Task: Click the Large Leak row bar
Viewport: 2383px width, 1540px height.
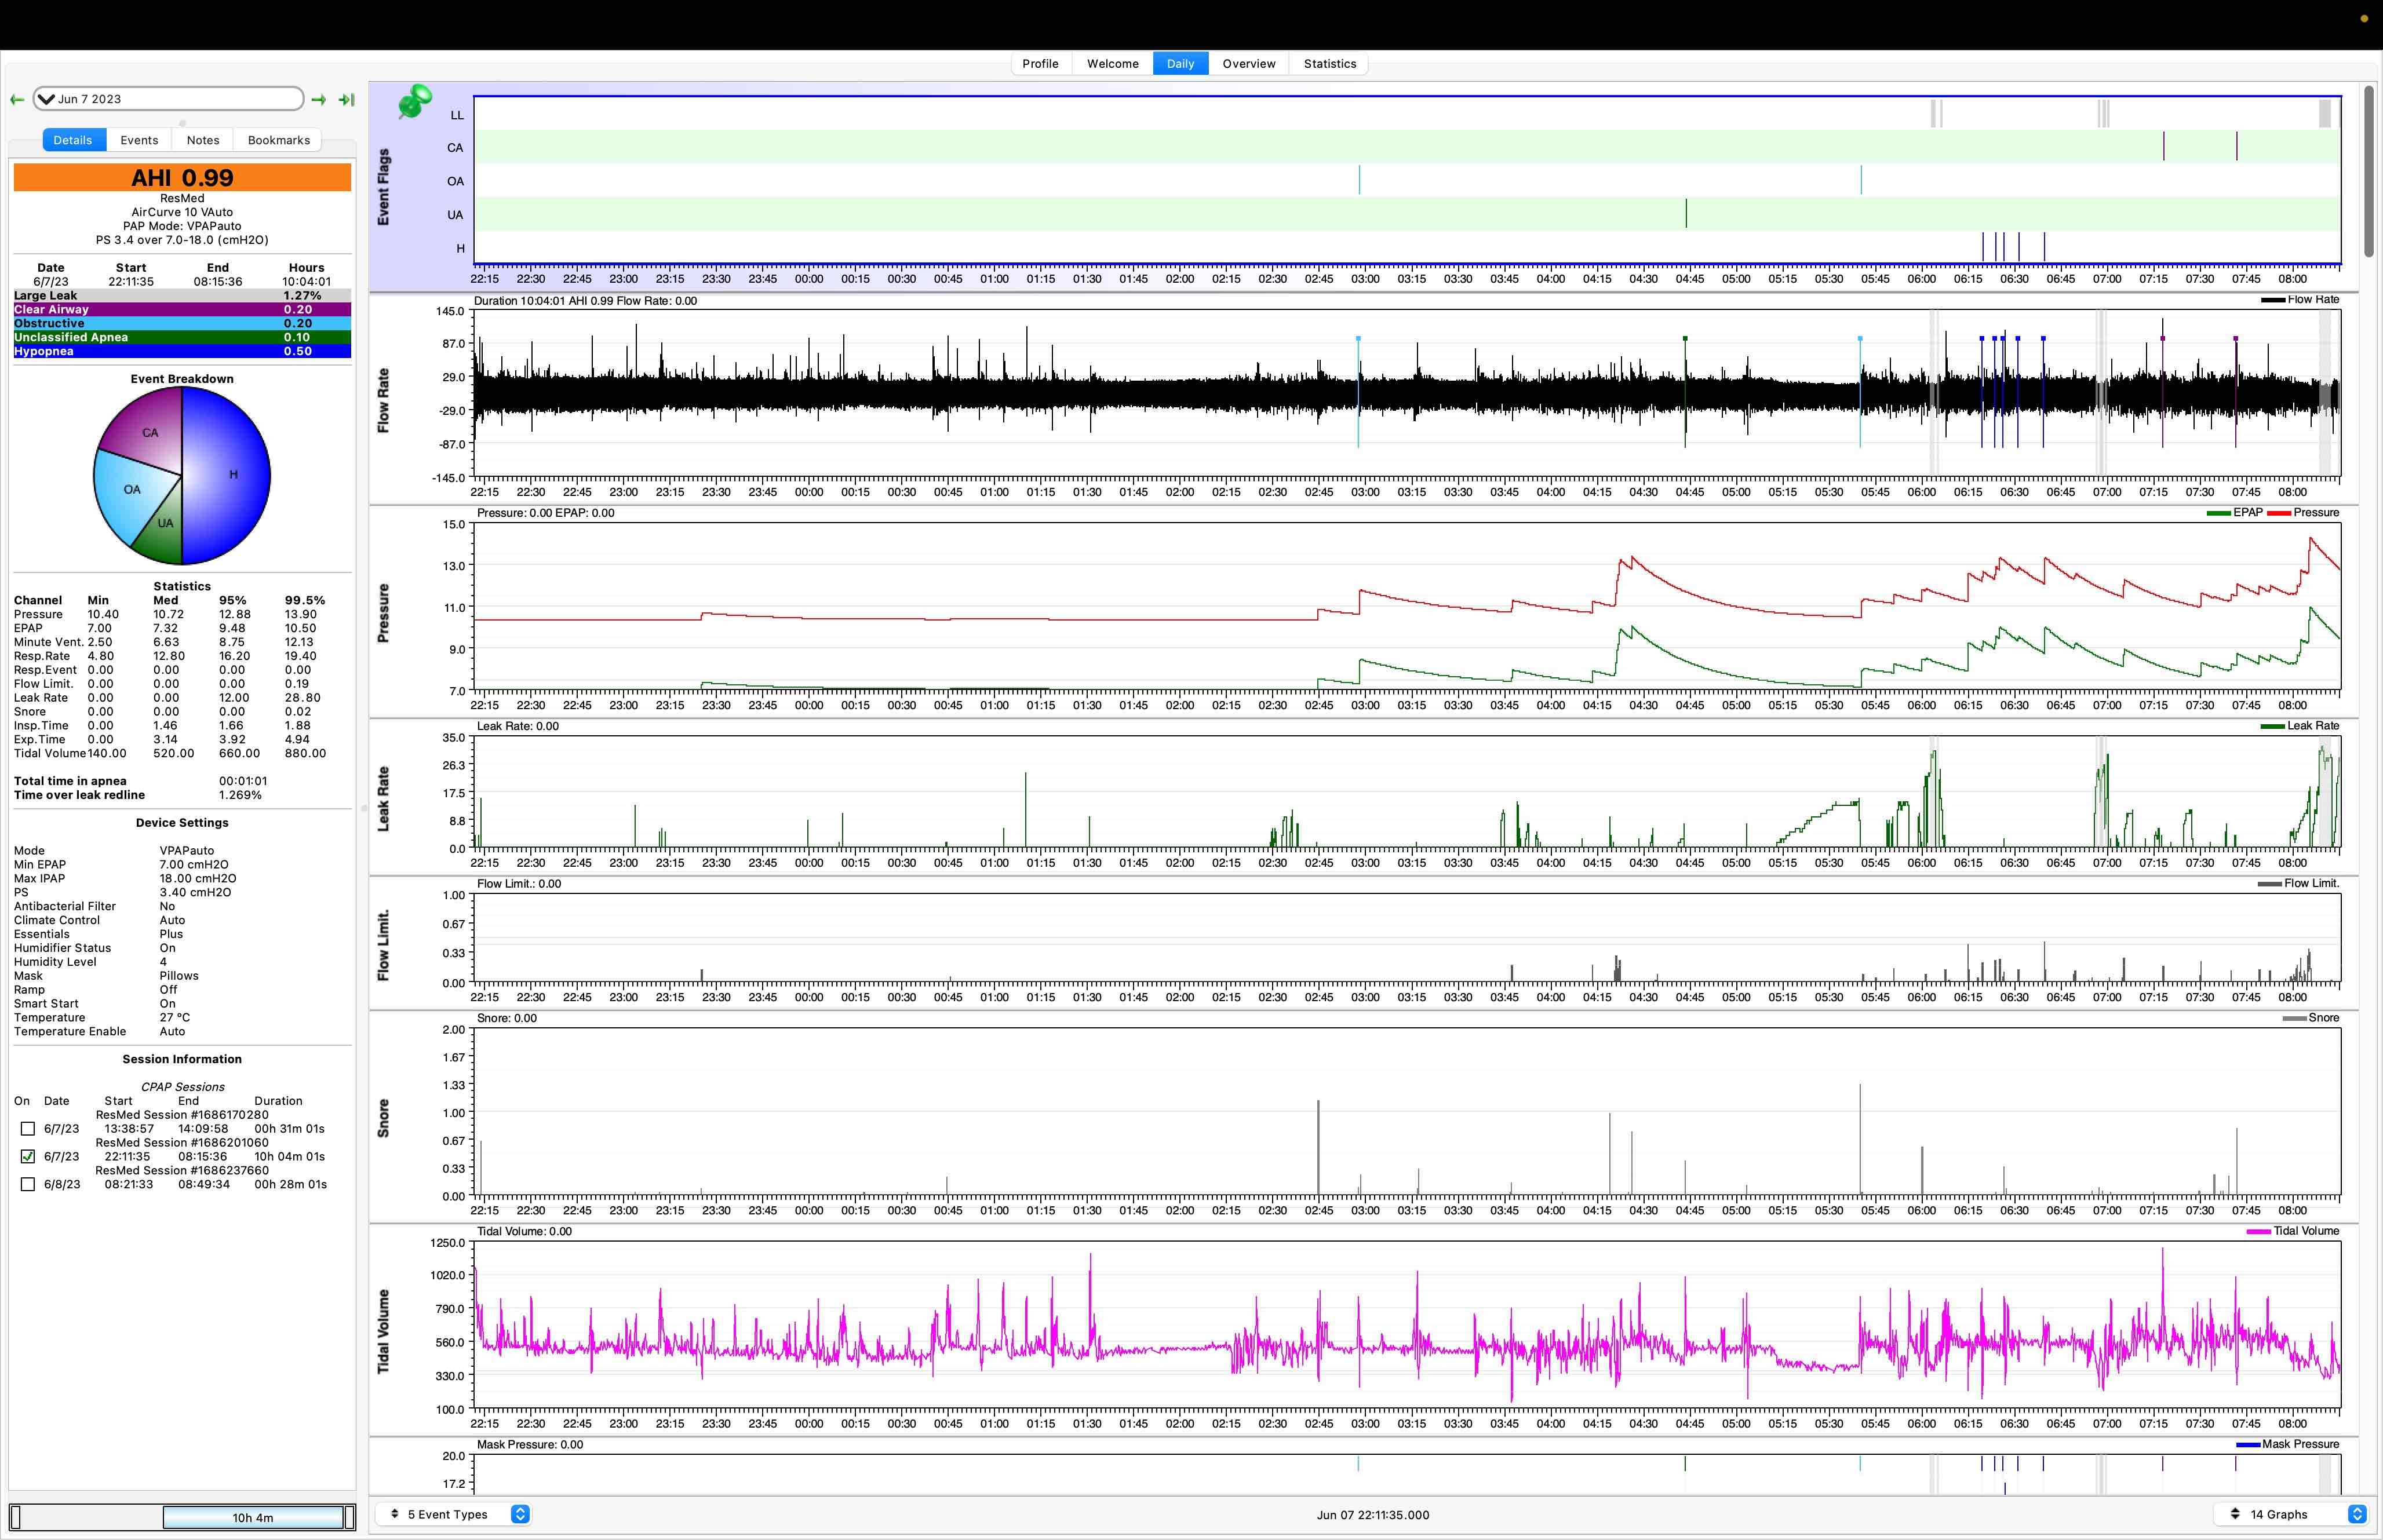Action: click(x=182, y=296)
